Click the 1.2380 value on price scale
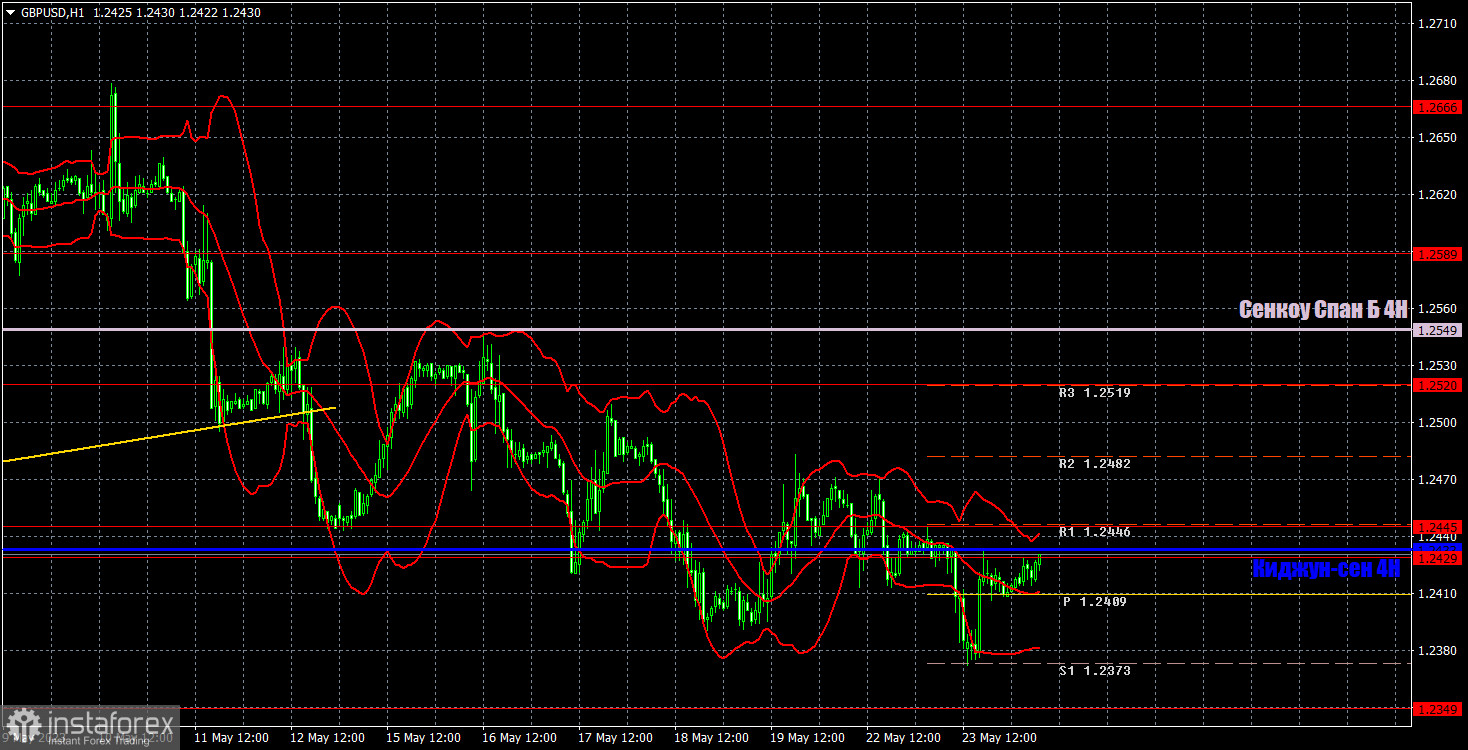 (x=1439, y=651)
